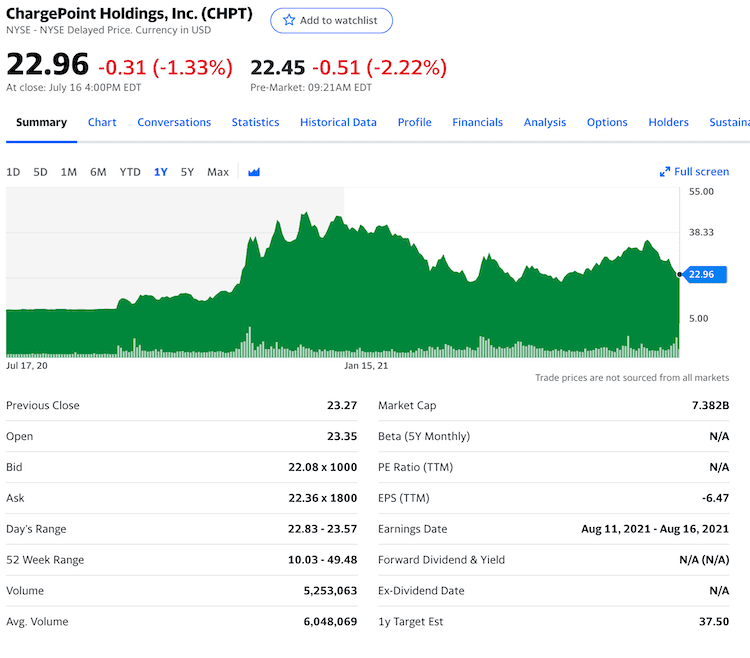The height and width of the screenshot is (658, 750).
Task: Click the EPS (TTM) value -6.47
Action: coord(716,498)
